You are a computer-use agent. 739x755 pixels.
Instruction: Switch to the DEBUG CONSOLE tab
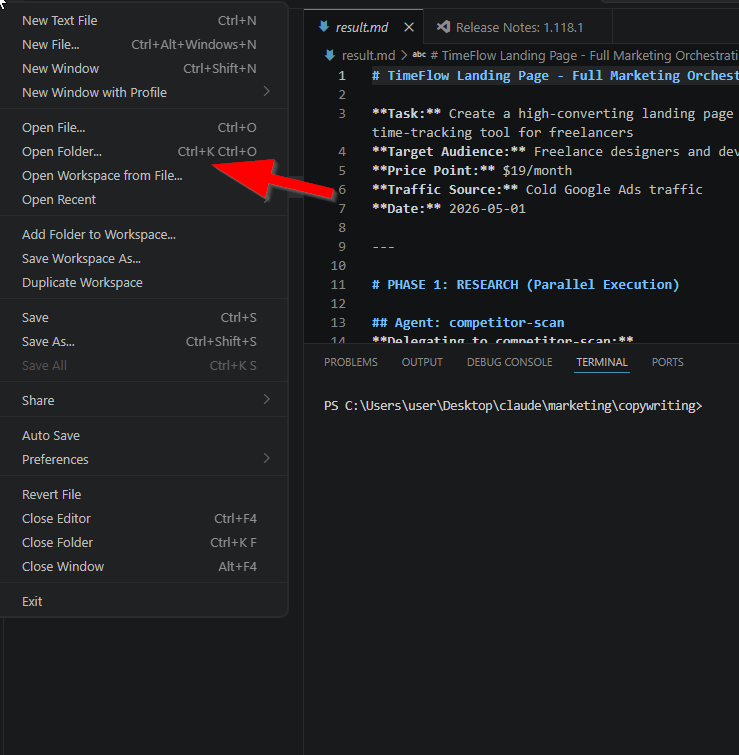click(509, 362)
